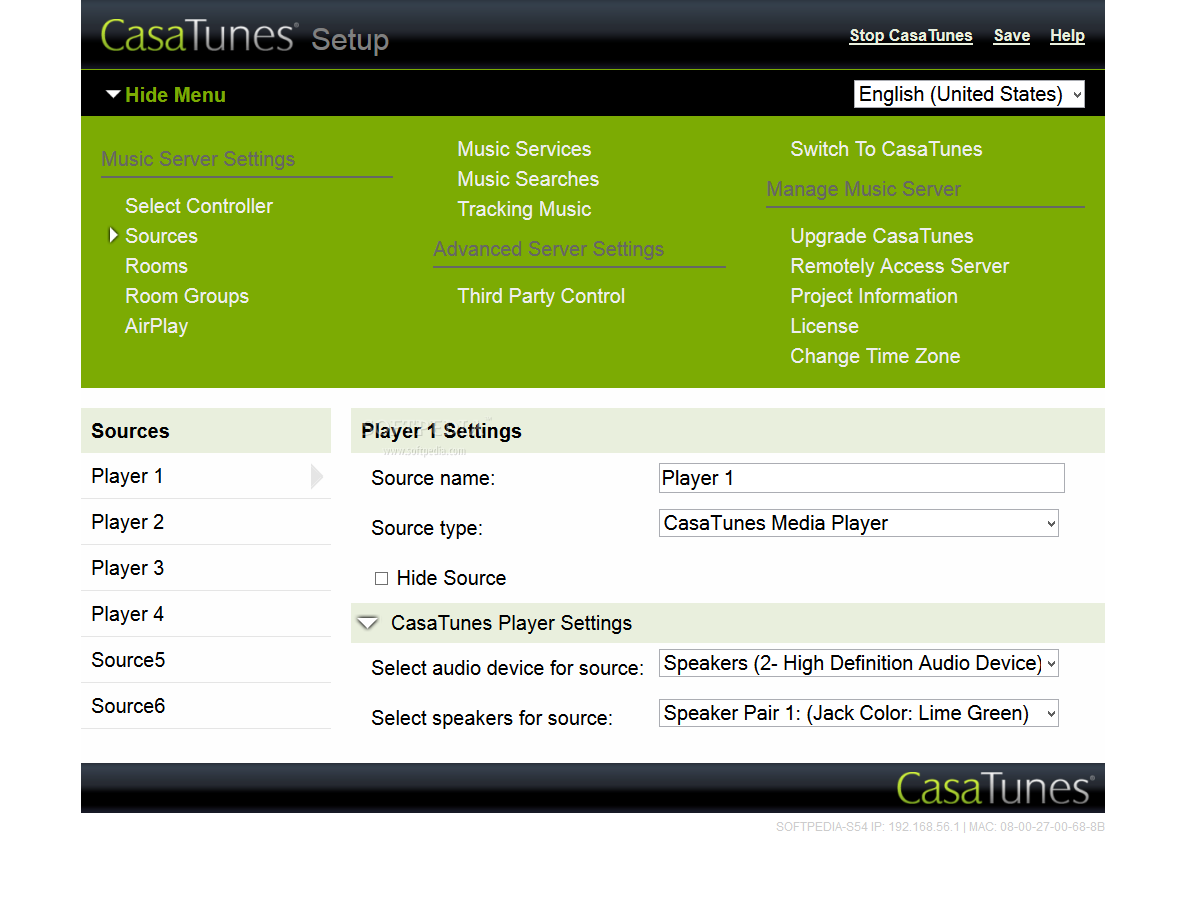This screenshot has width=1186, height=918.
Task: Open Tracking Music menu item
Action: point(524,209)
